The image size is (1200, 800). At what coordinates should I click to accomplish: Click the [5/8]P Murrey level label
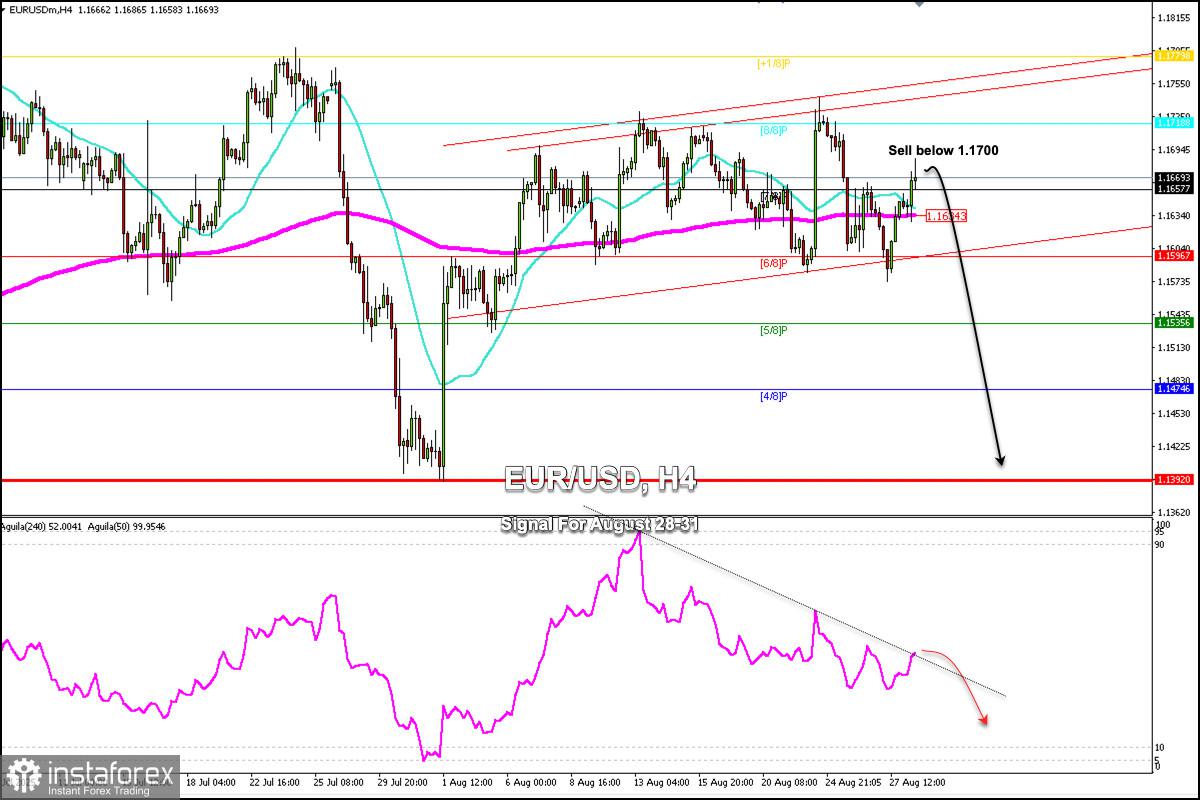[772, 330]
